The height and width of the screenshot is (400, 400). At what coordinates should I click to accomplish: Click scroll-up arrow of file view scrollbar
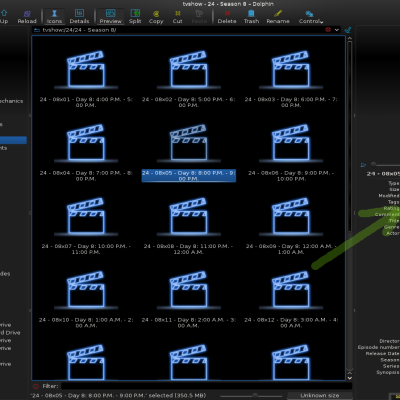tap(350, 38)
